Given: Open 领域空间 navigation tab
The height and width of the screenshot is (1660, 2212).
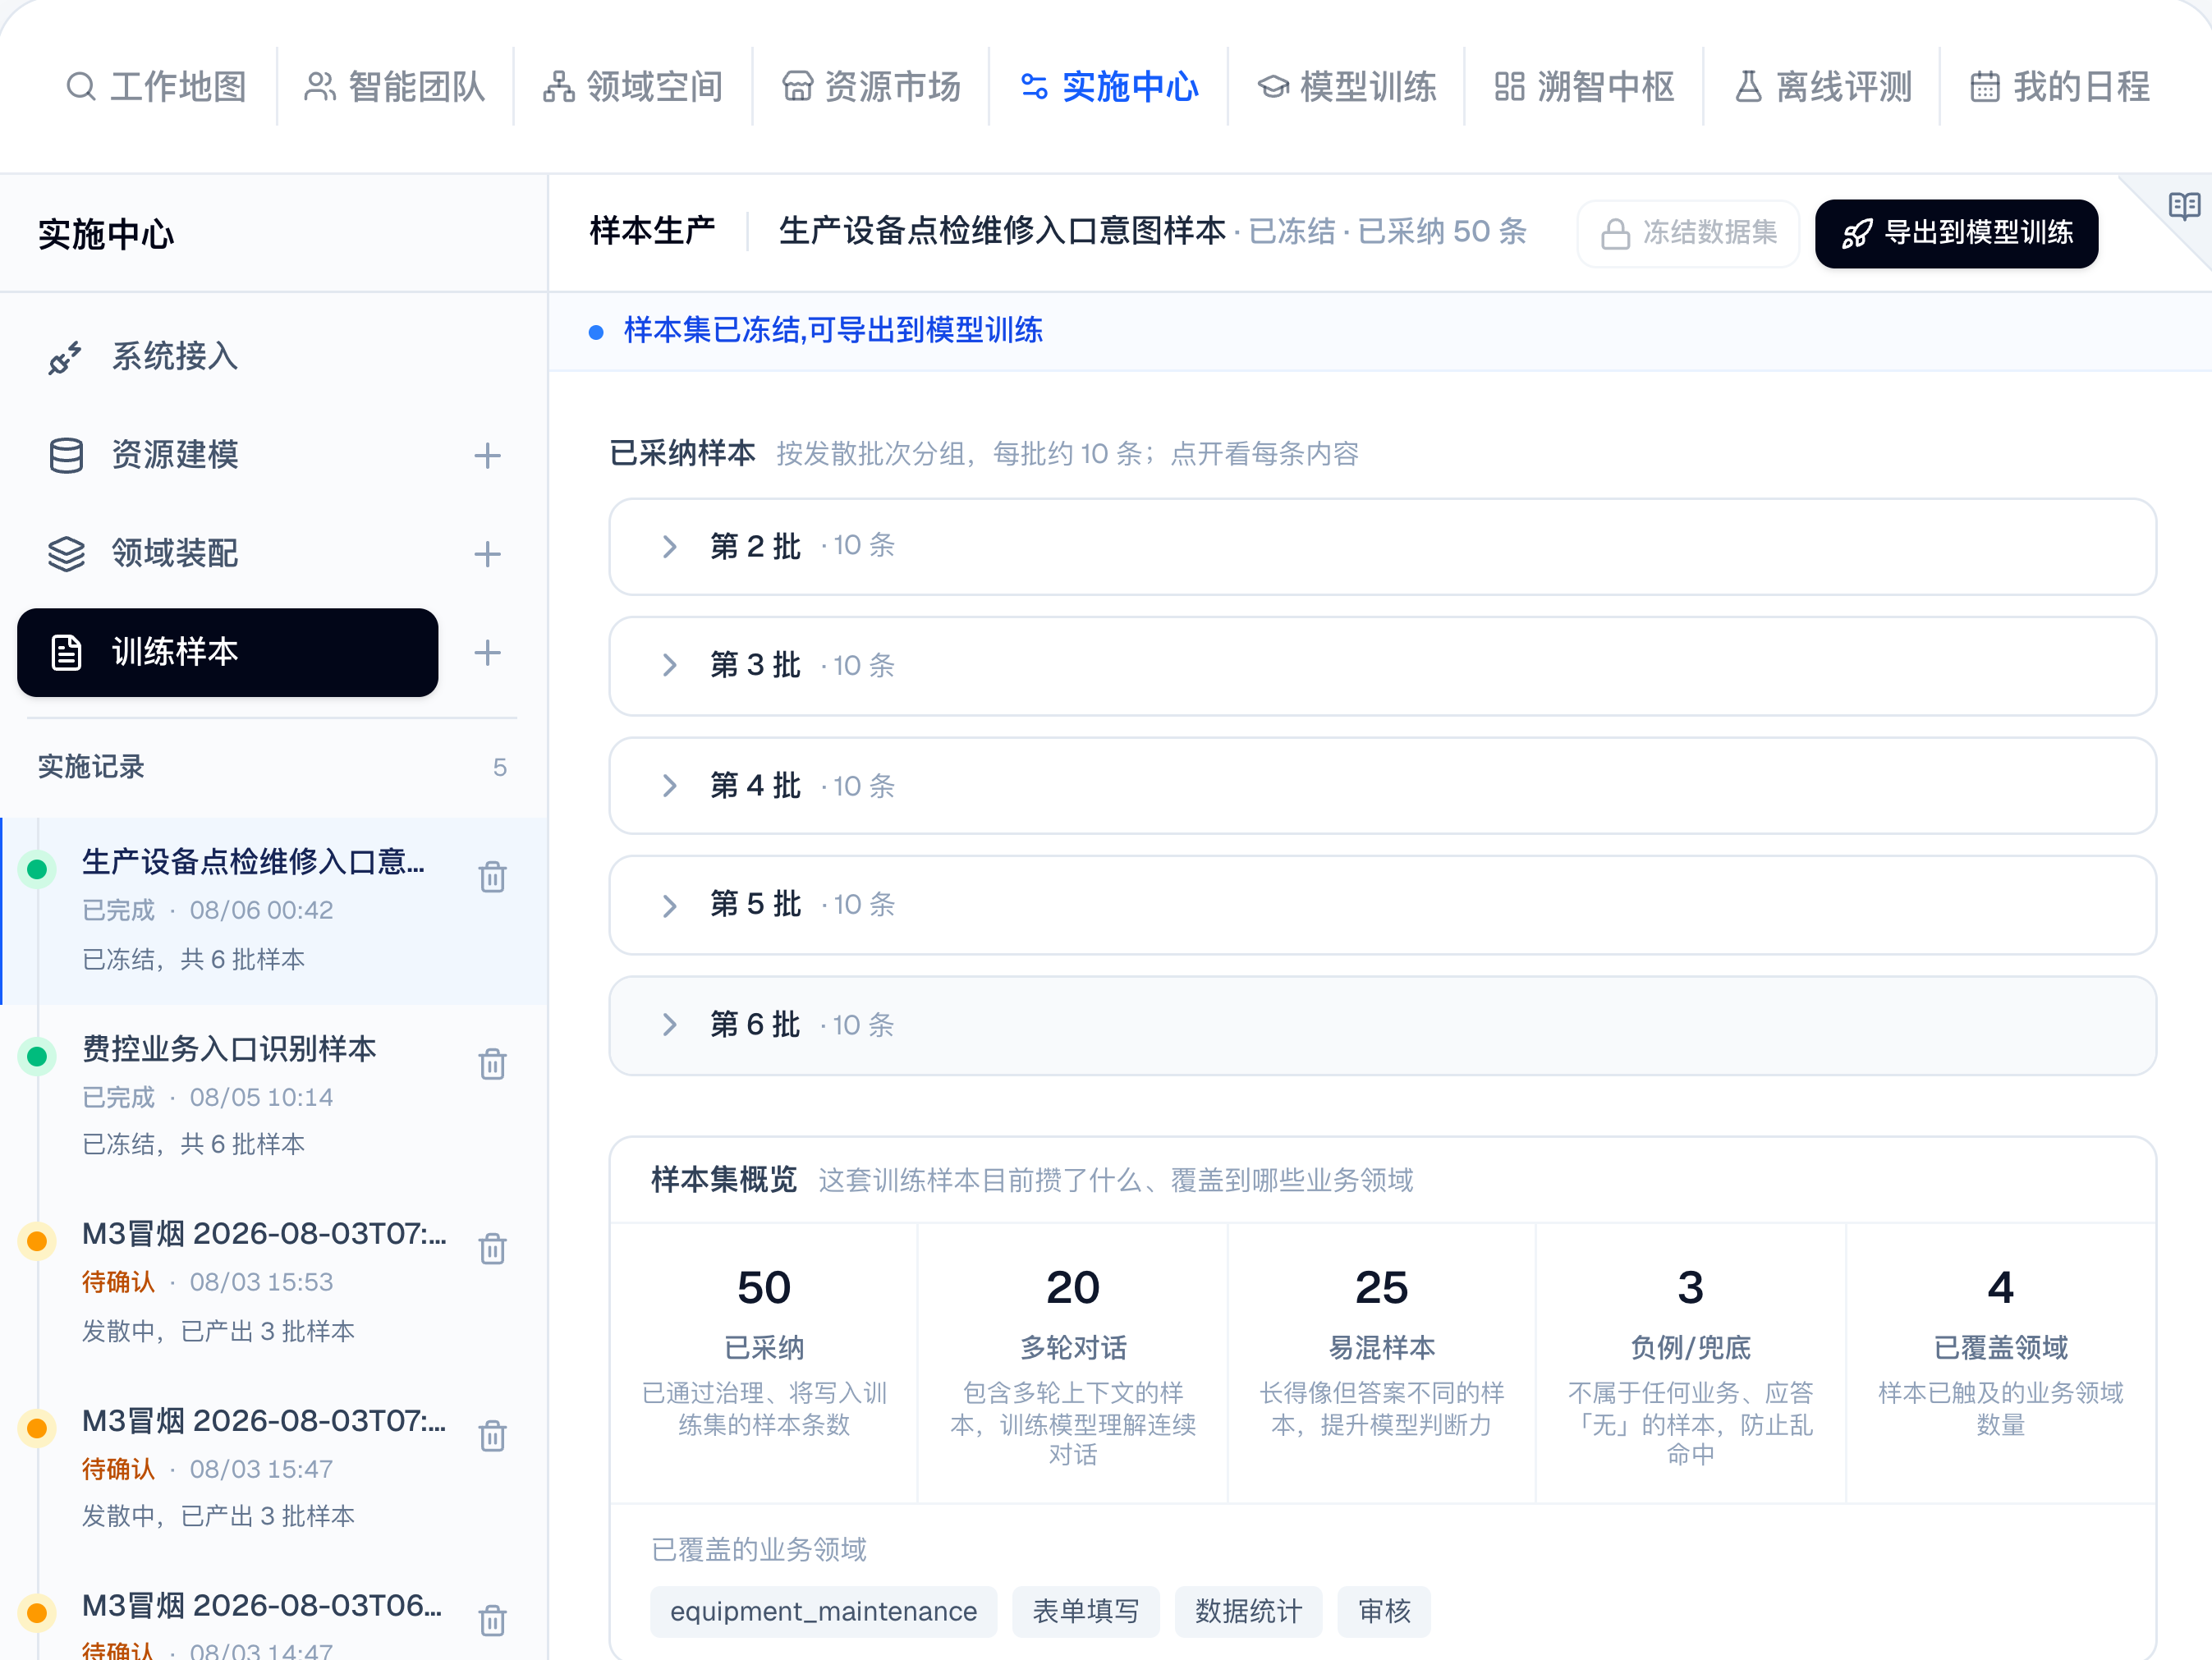Looking at the screenshot, I should 633,87.
